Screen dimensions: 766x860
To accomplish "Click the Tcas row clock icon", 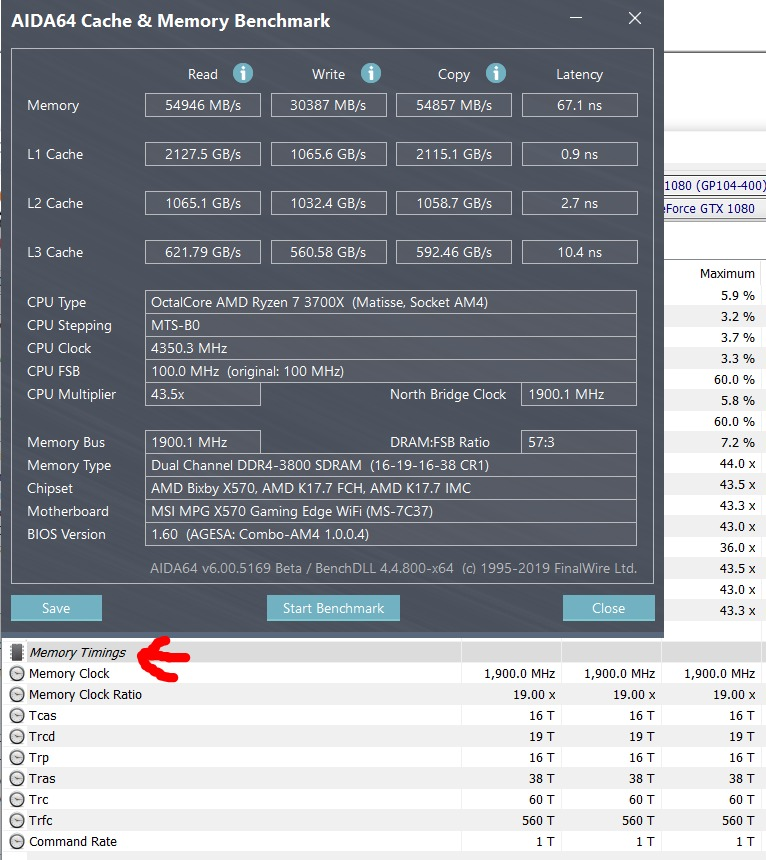I will (x=17, y=715).
